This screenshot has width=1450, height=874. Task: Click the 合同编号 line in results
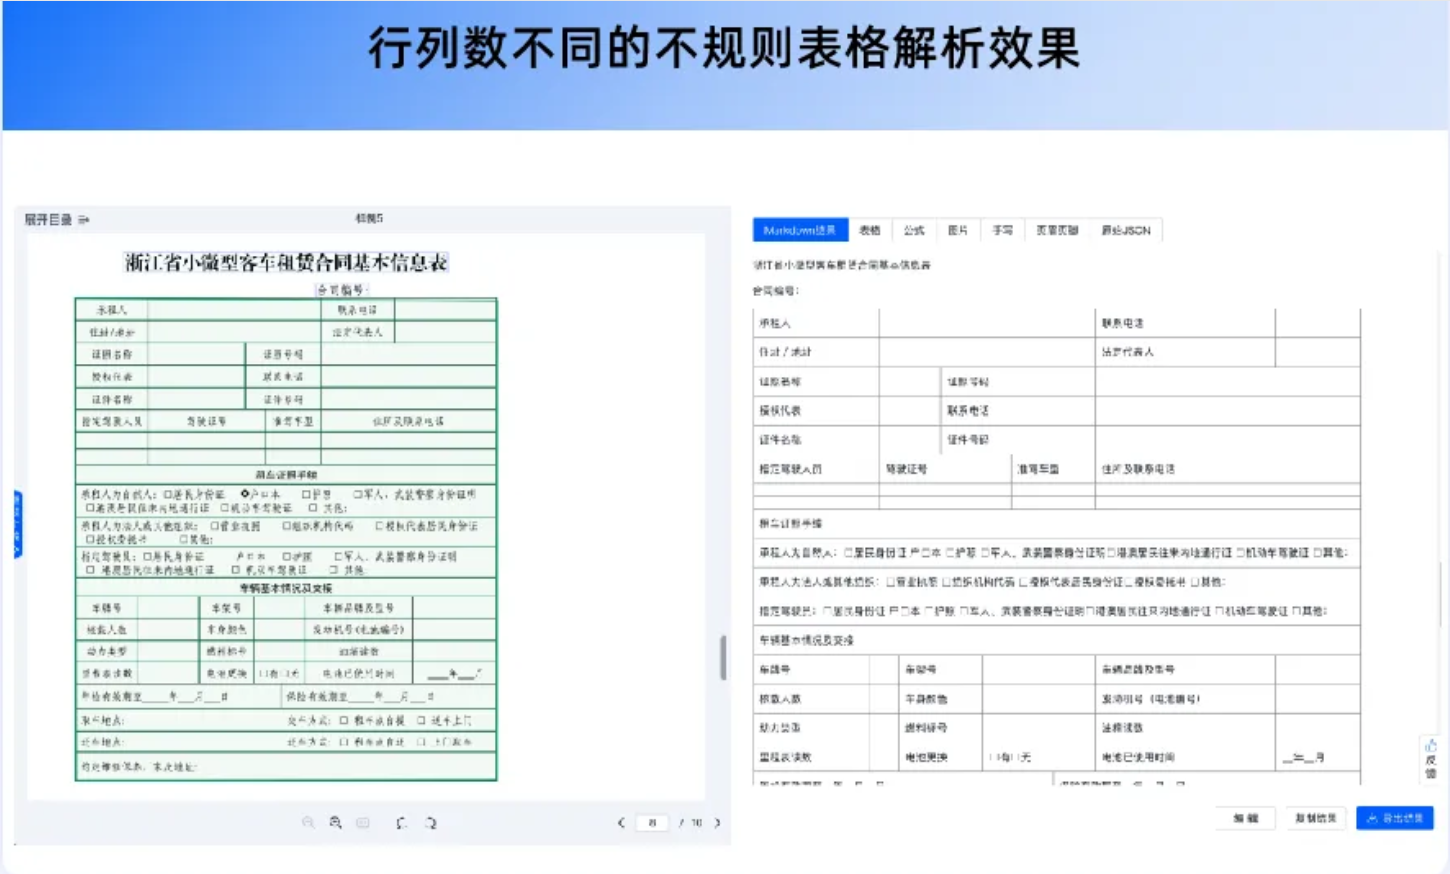tap(776, 291)
